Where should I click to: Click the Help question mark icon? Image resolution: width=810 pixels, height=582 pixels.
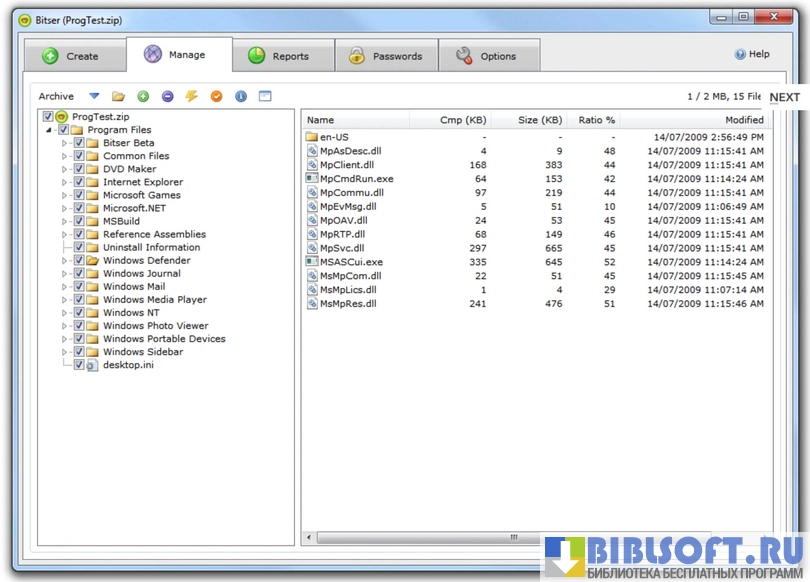pyautogui.click(x=740, y=55)
